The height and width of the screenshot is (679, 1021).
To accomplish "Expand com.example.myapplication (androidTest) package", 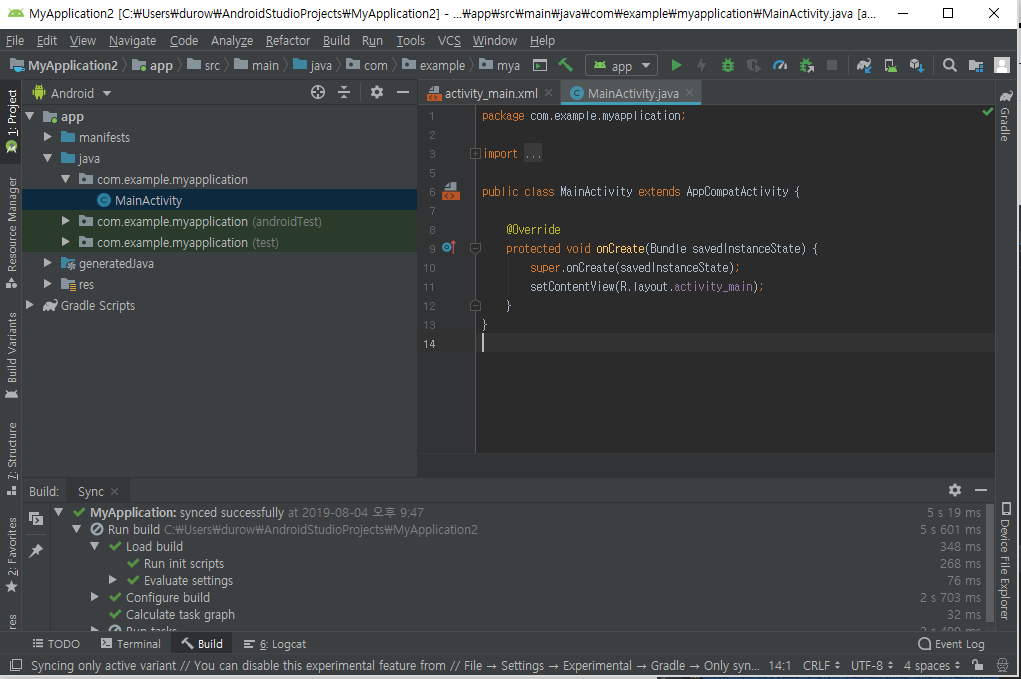I will [x=66, y=221].
